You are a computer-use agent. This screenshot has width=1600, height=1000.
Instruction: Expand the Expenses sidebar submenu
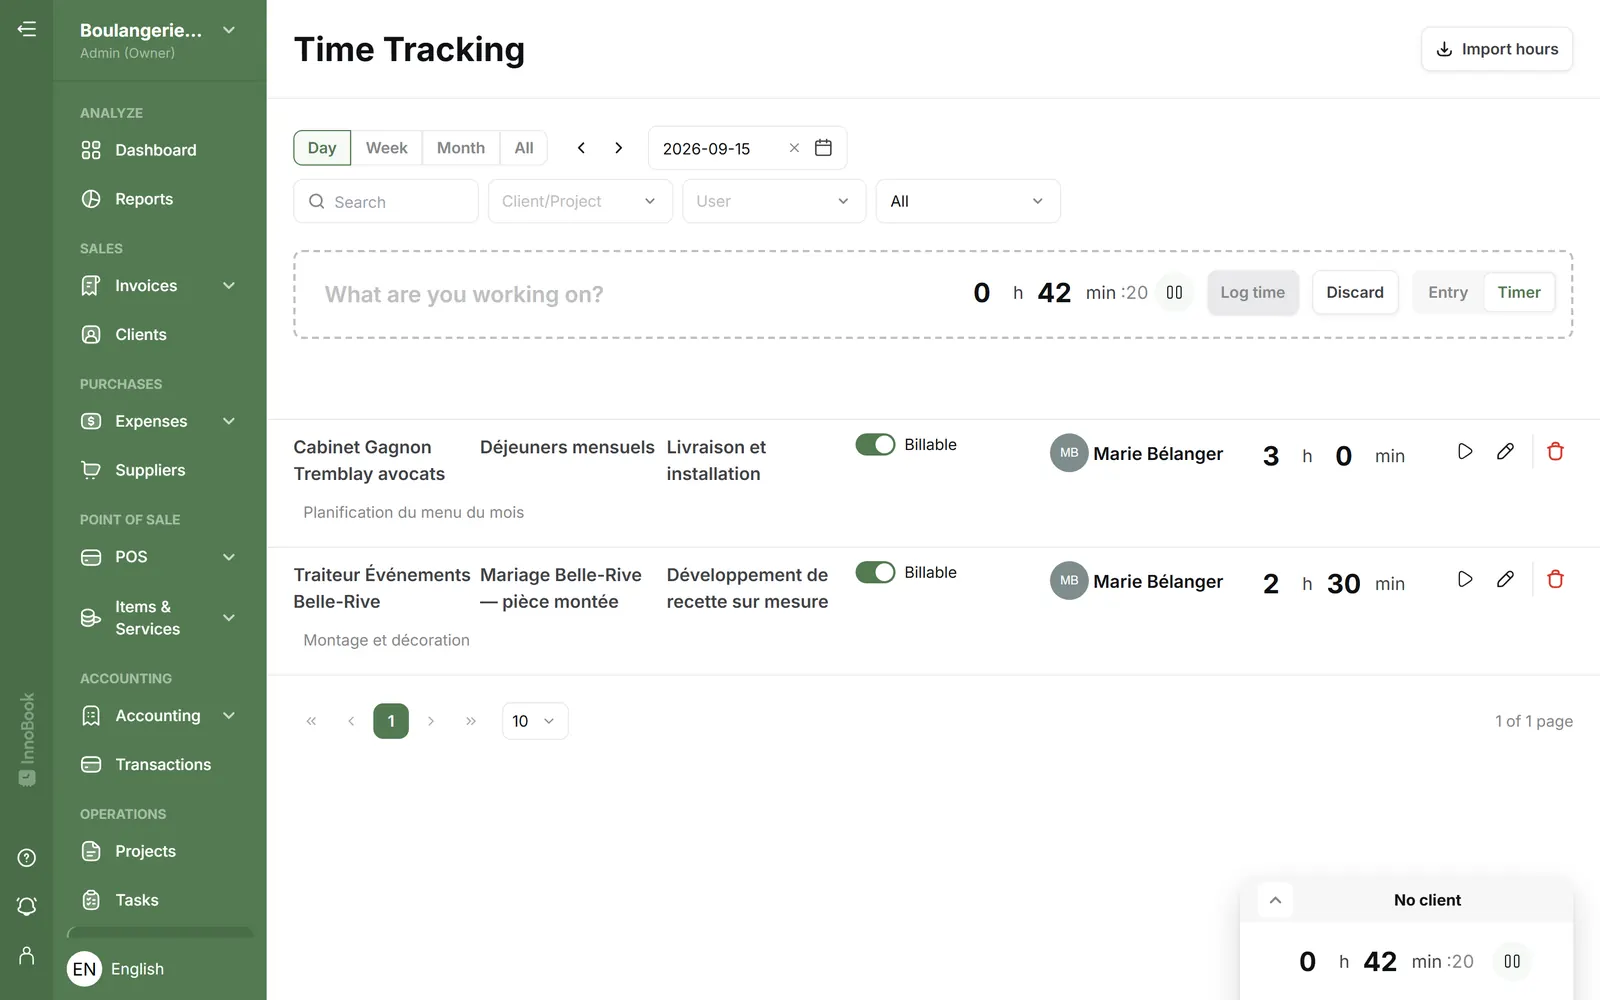click(229, 421)
